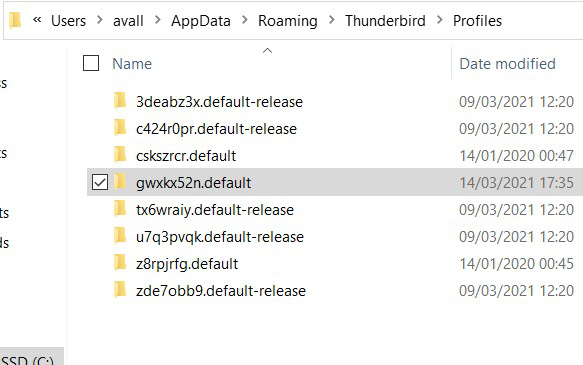Image resolution: width=583 pixels, height=365 pixels.
Task: Open the chevron dropdown after AppData
Action: (245, 20)
